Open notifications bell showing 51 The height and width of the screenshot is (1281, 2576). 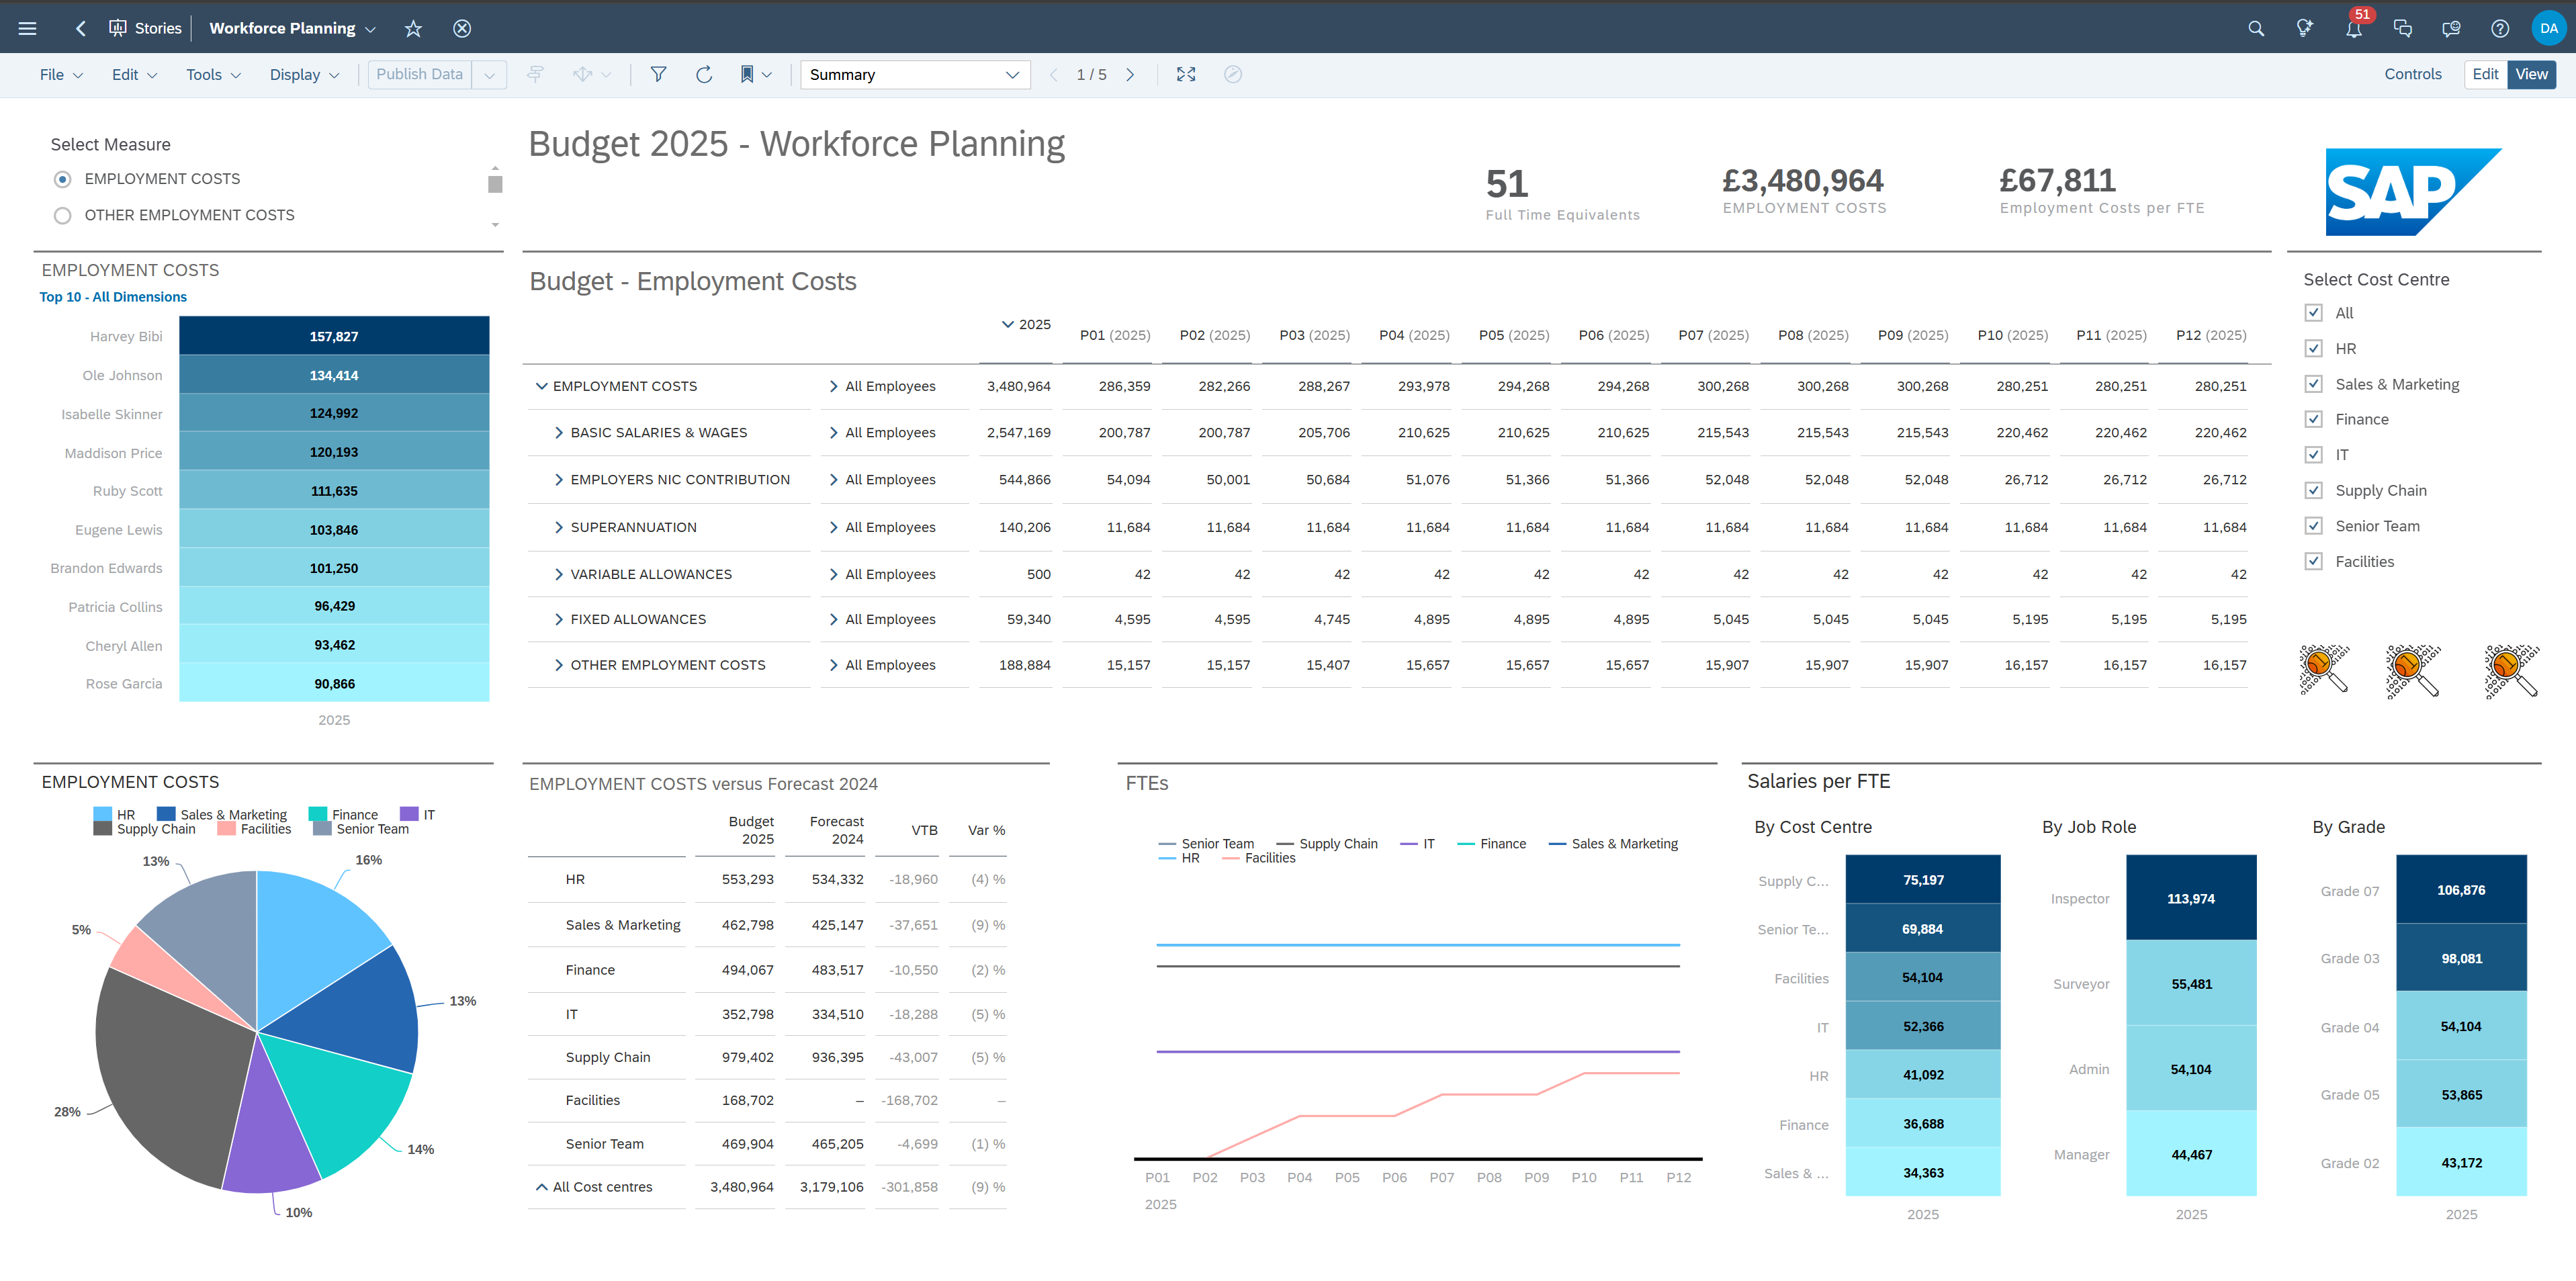click(2354, 28)
